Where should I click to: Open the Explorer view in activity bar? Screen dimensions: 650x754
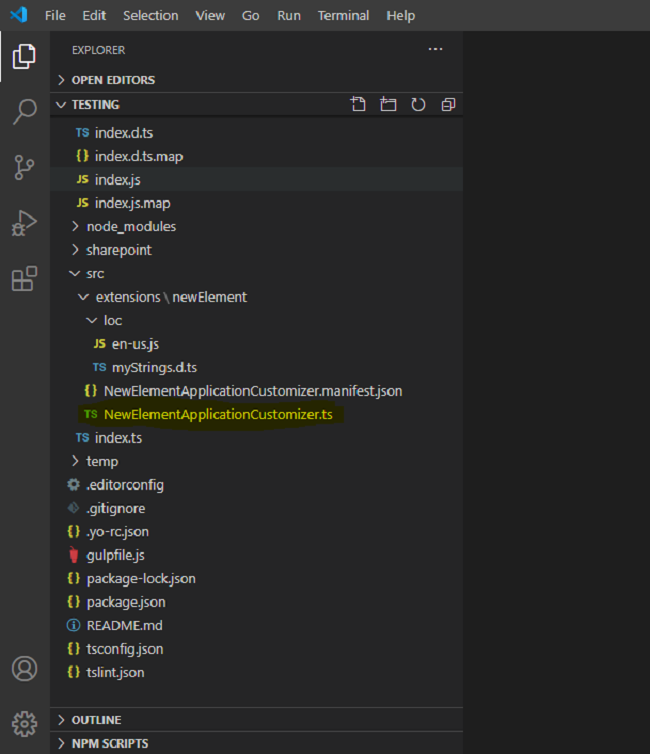point(24,57)
